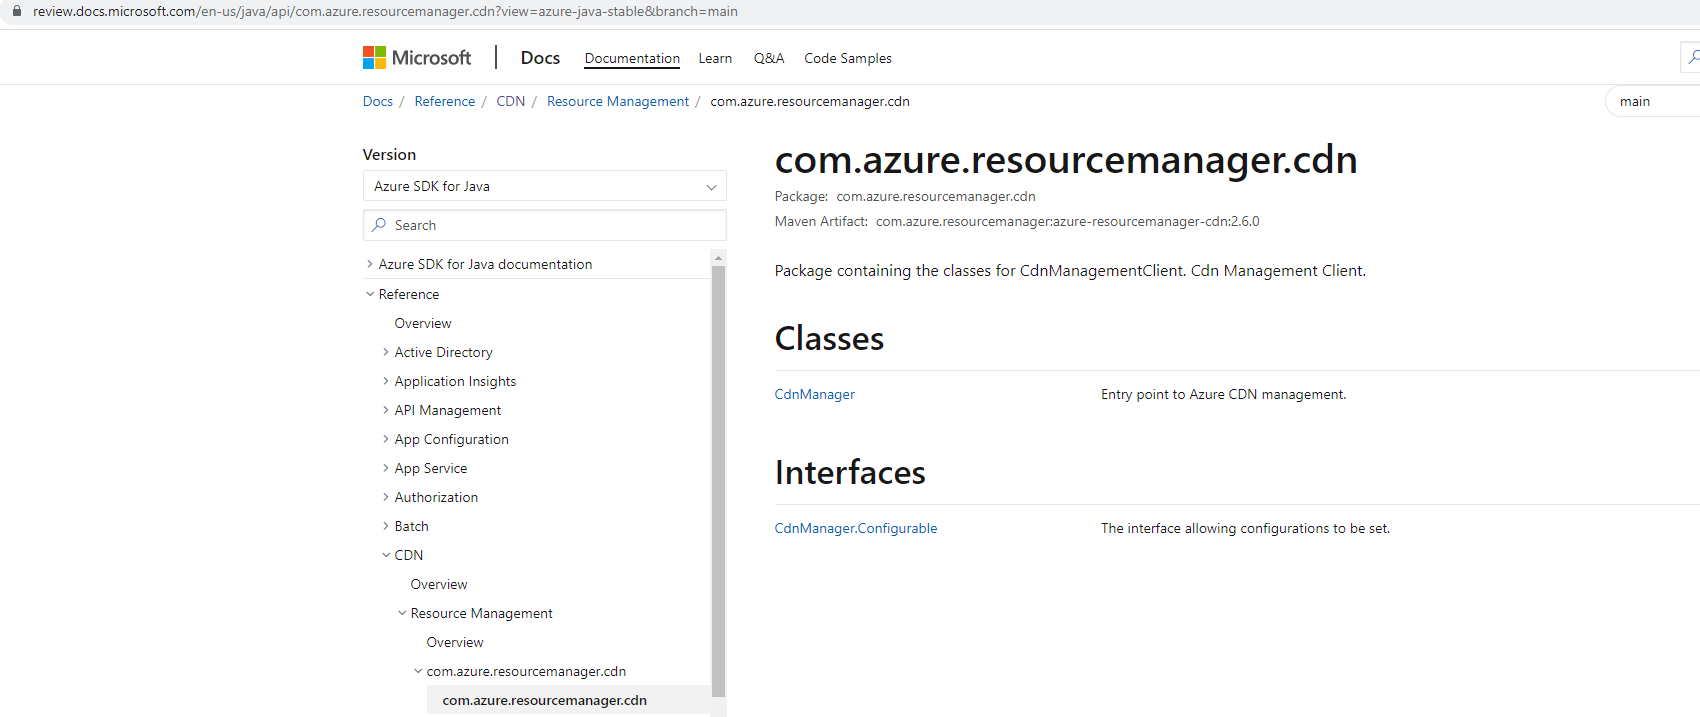1700x717 pixels.
Task: Click the magnifier icon in sidebar search box
Action: tap(379, 225)
